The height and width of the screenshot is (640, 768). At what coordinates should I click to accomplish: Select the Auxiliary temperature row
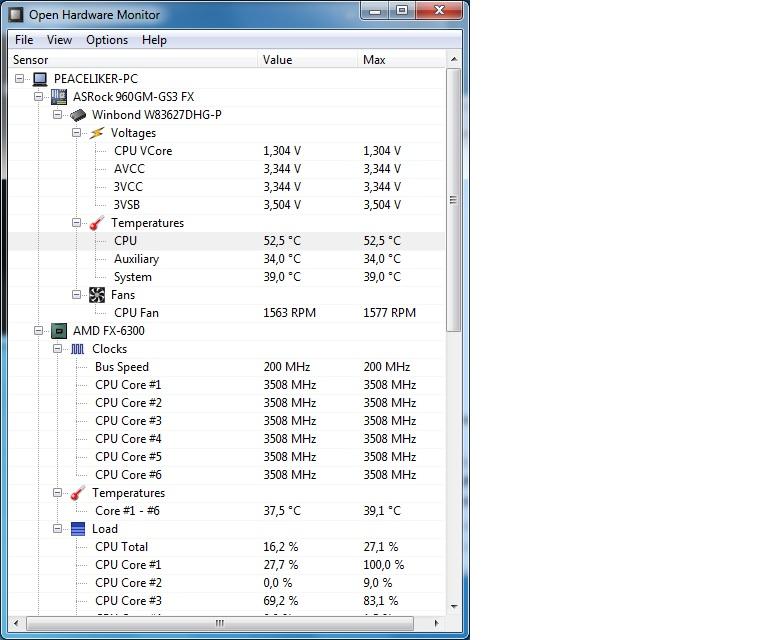point(227,259)
